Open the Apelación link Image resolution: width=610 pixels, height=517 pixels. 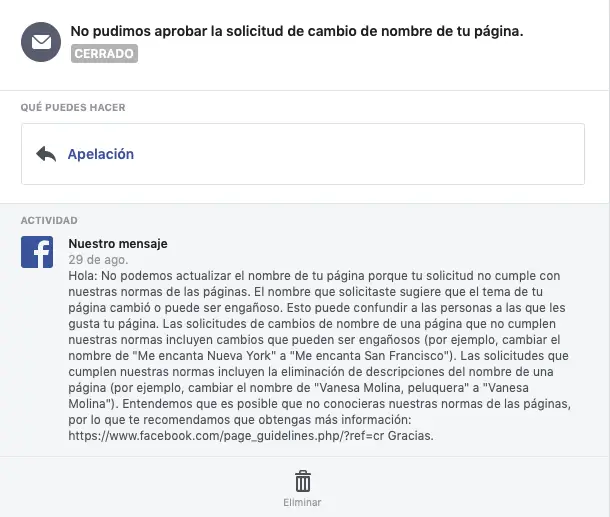(x=101, y=154)
